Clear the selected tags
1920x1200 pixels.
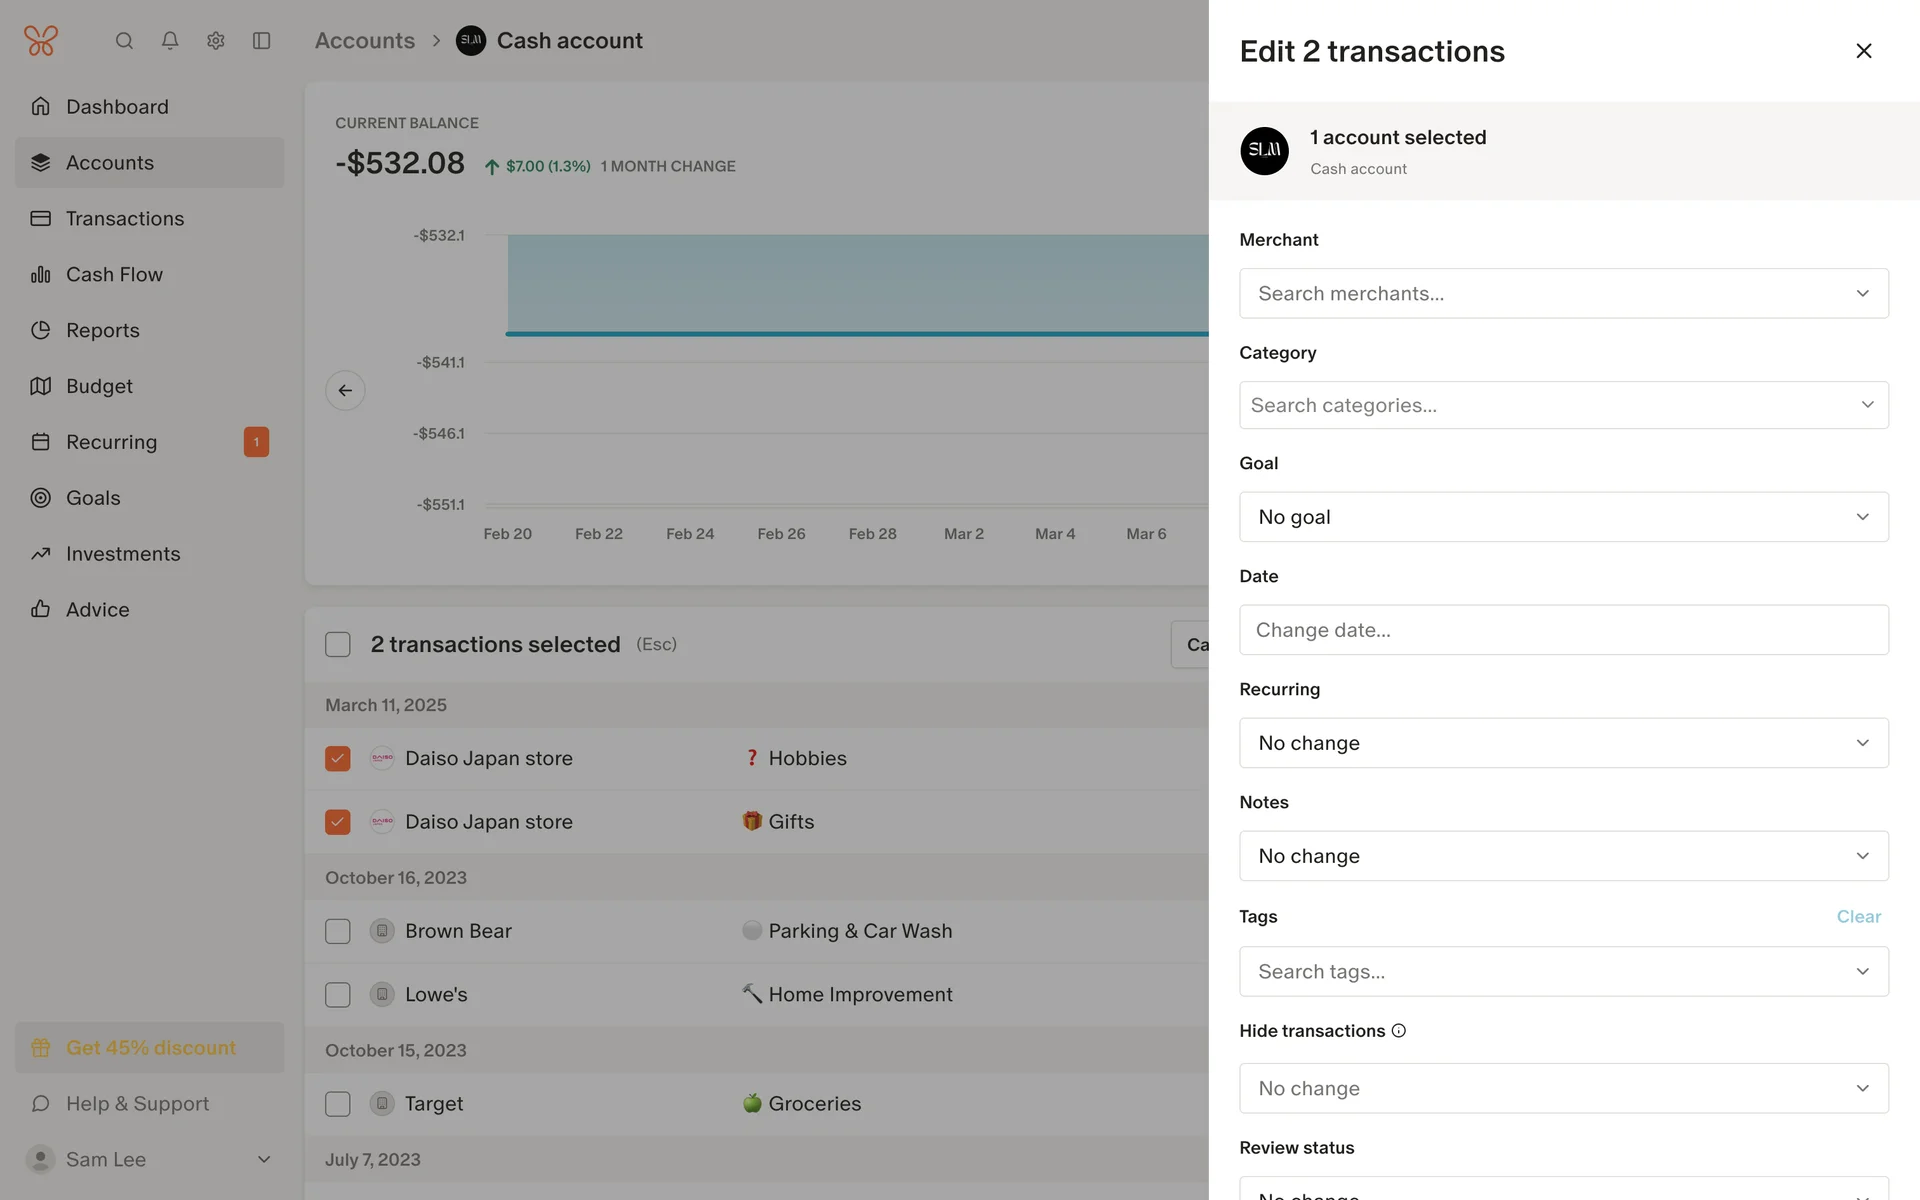point(1858,917)
